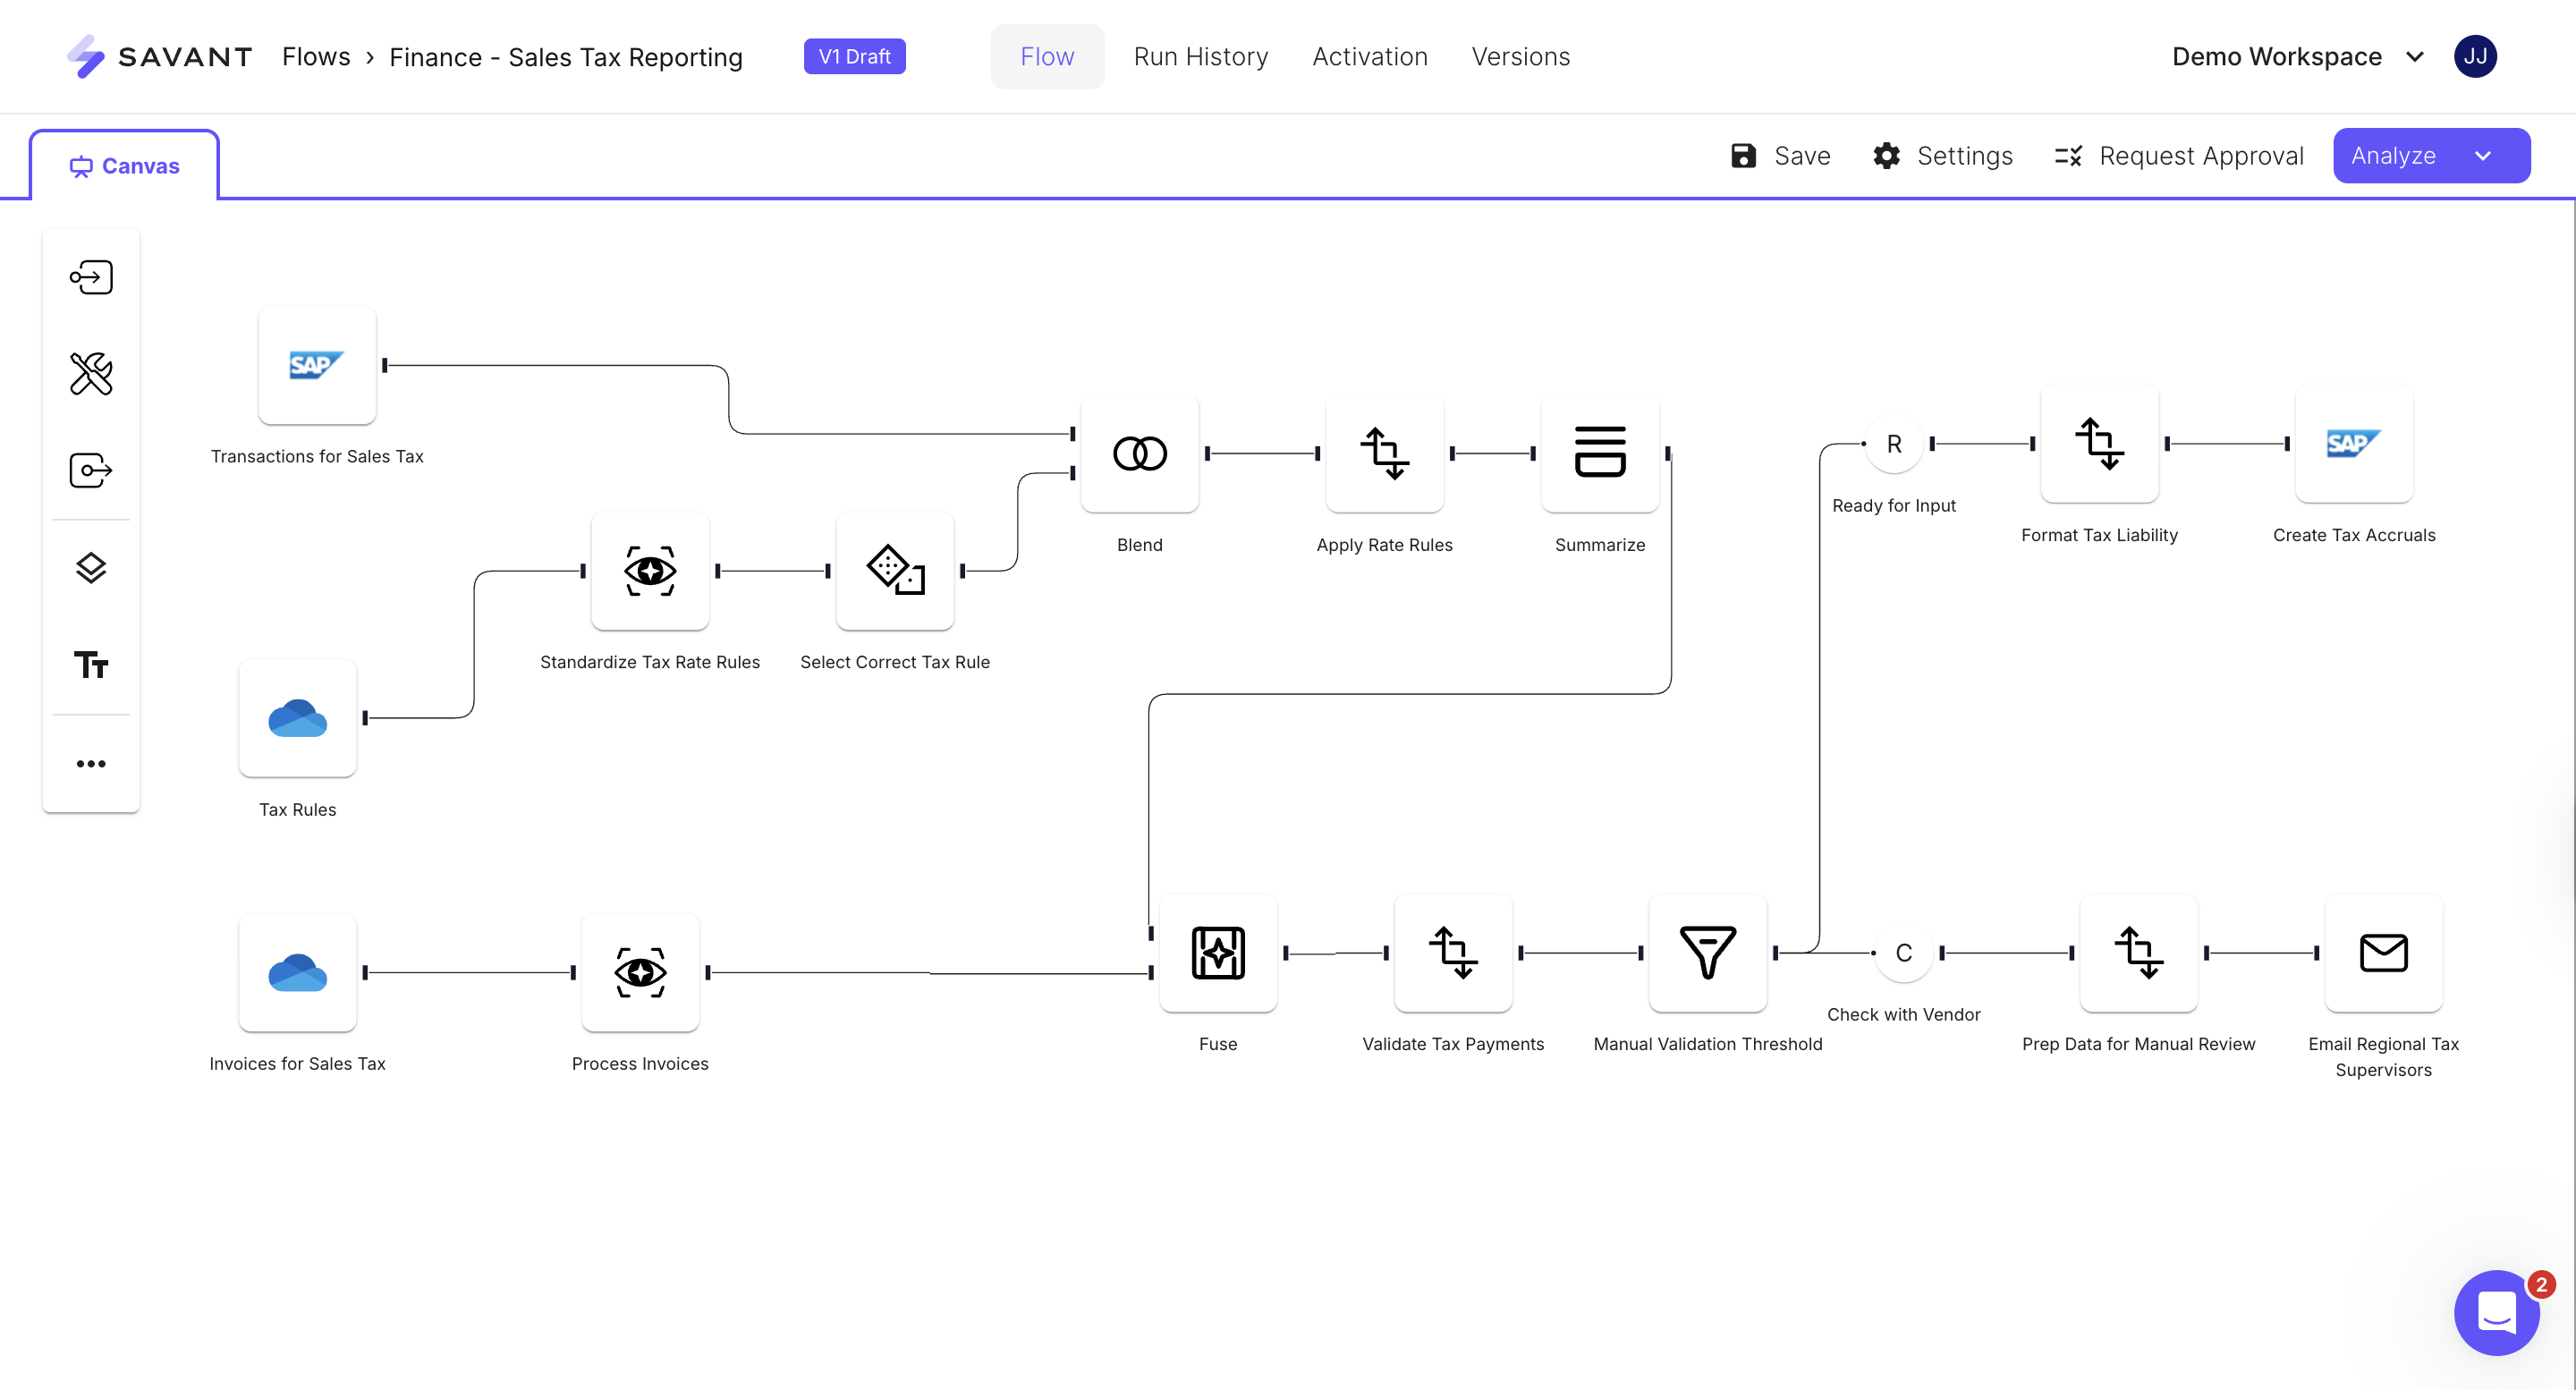Go to Flows breadcrumb link
This screenshot has height=1390, width=2576.
(x=316, y=57)
